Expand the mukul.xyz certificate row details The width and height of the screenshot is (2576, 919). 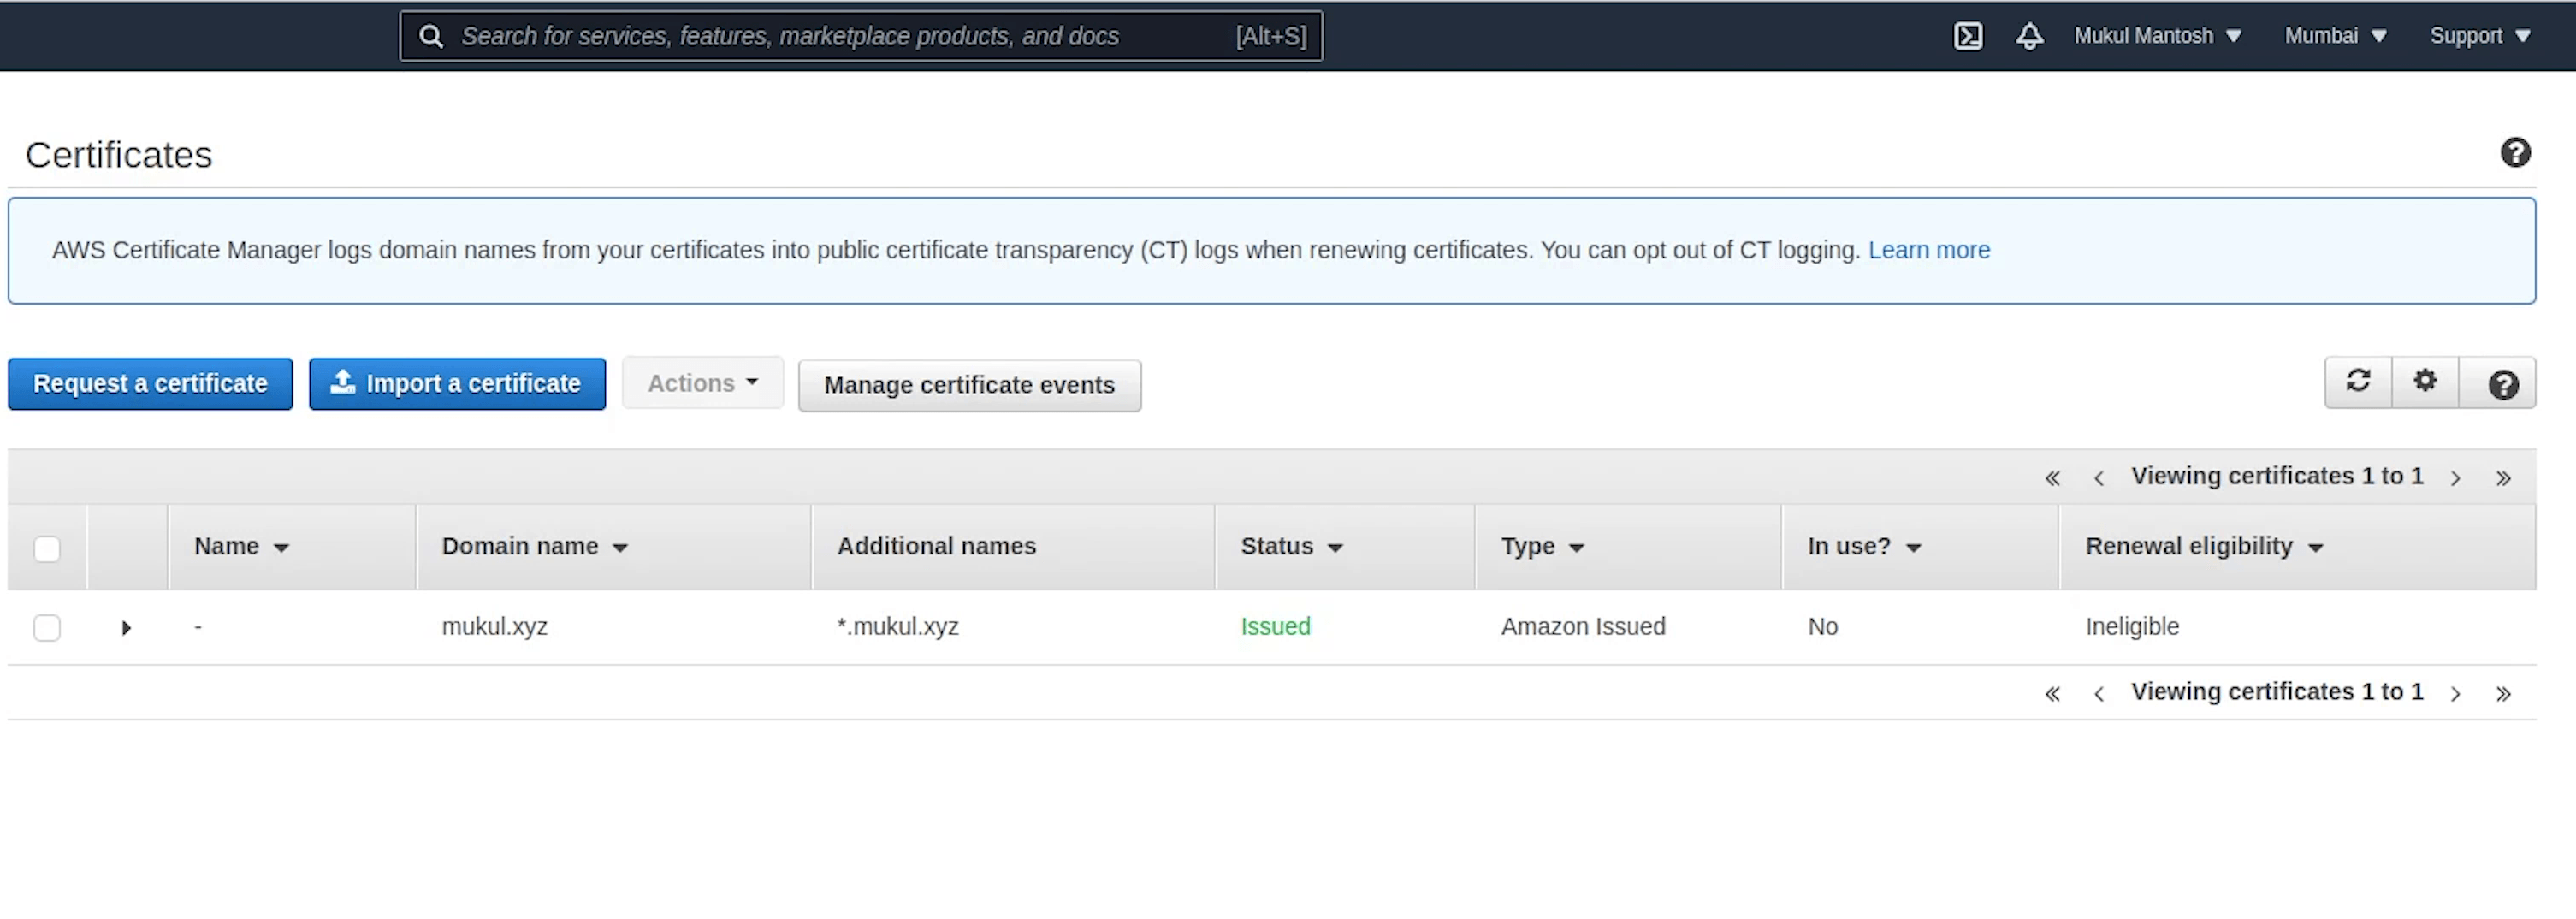pos(126,628)
